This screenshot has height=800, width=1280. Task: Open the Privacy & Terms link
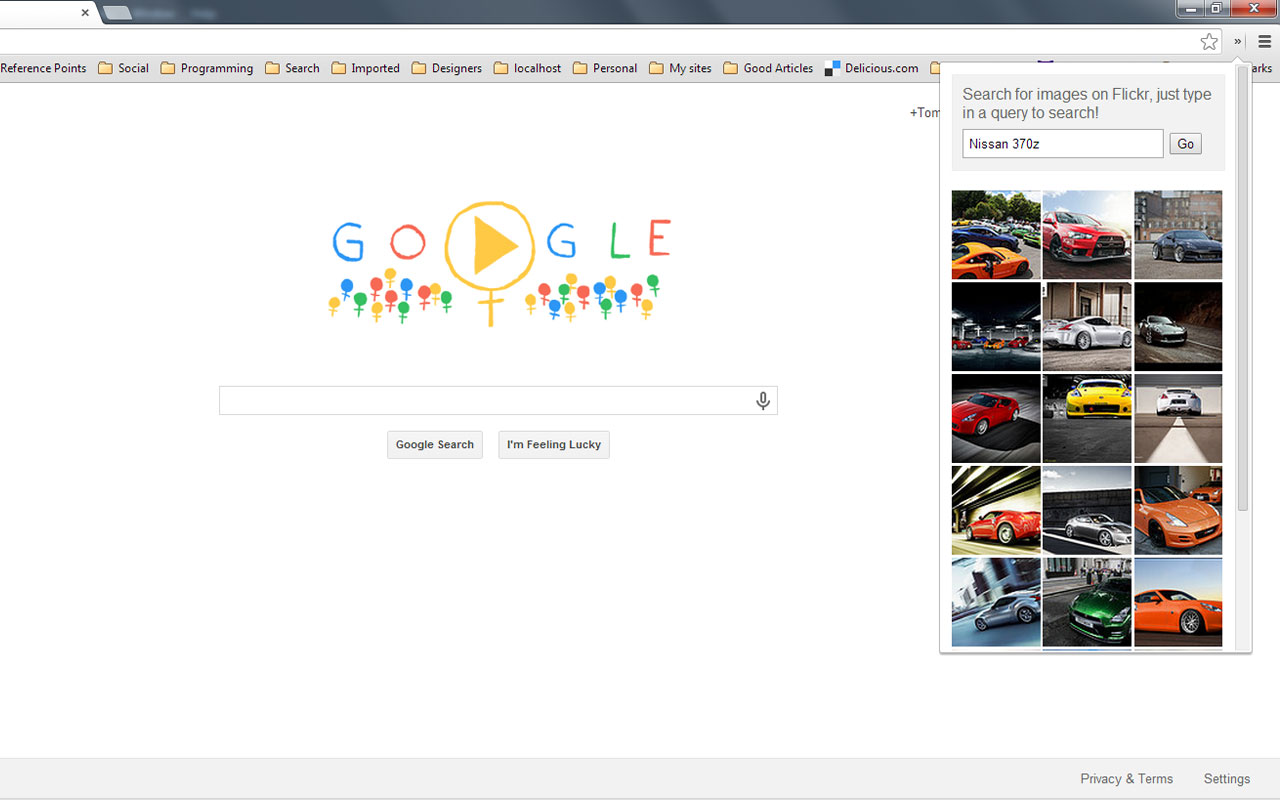click(x=1126, y=779)
